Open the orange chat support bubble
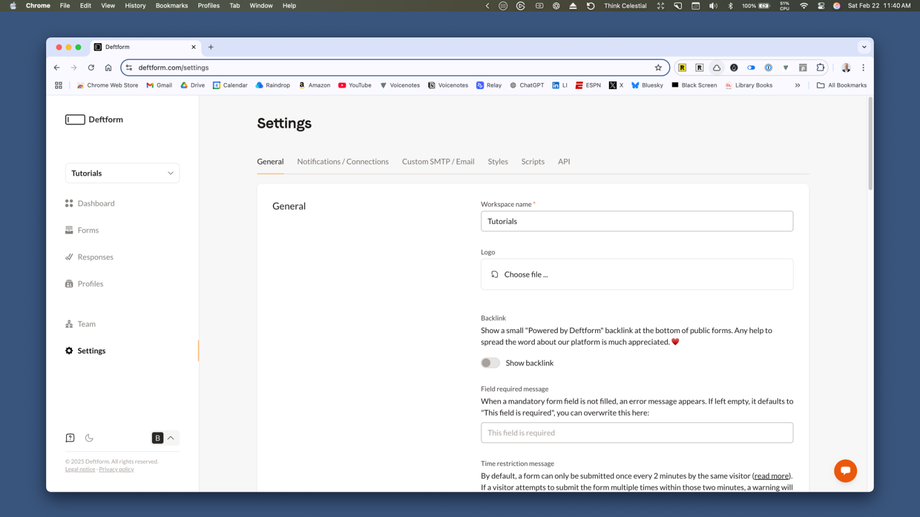This screenshot has height=517, width=920. (x=845, y=471)
